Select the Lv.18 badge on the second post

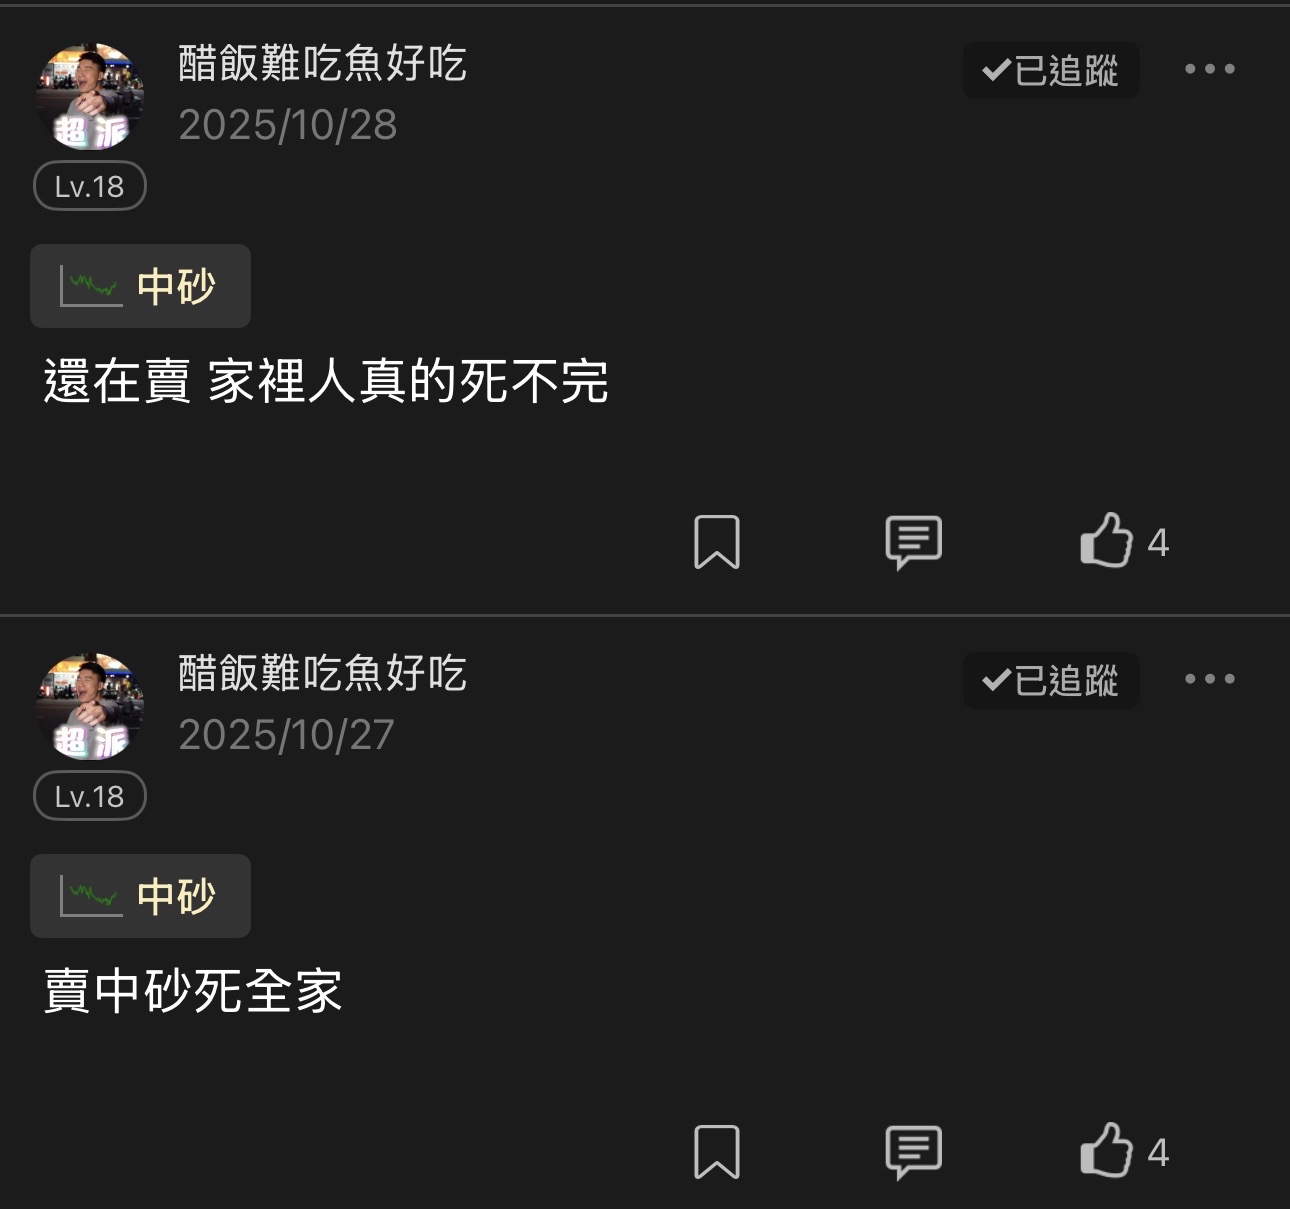point(90,796)
